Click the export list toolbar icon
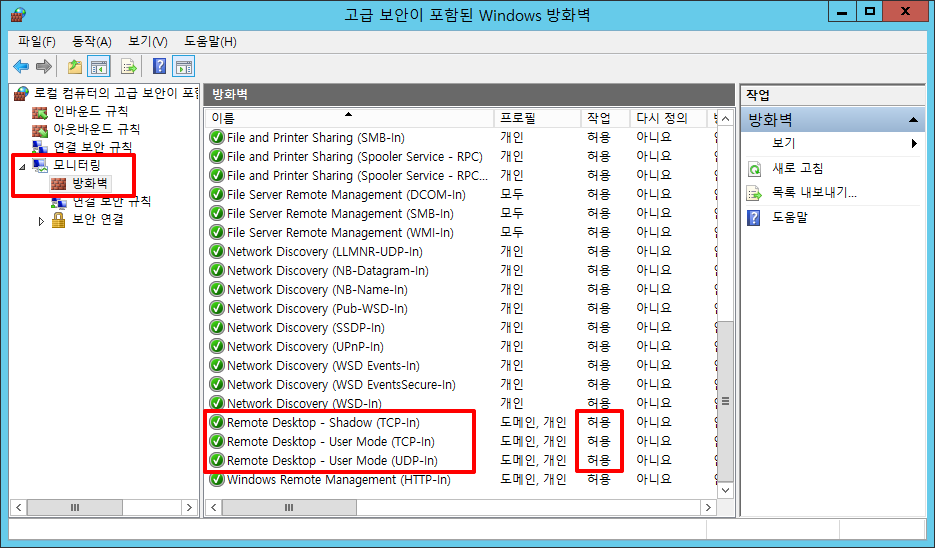The image size is (935, 548). pos(128,66)
